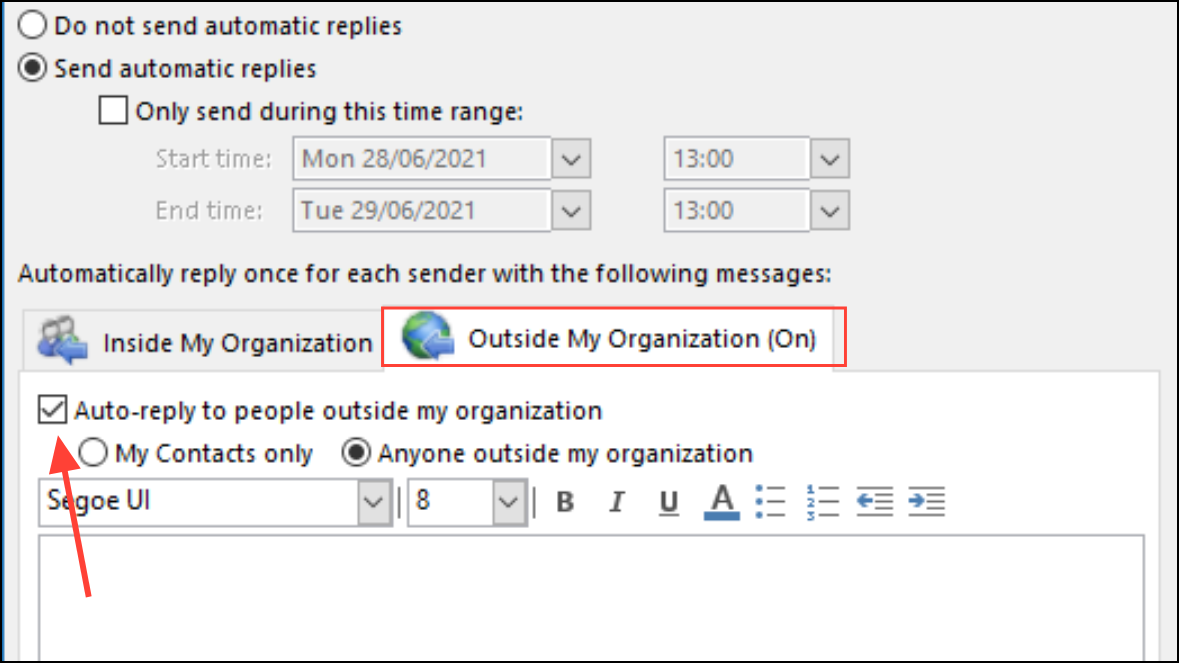Switch to Inside My Organization tab
The image size is (1179, 663).
(x=237, y=342)
